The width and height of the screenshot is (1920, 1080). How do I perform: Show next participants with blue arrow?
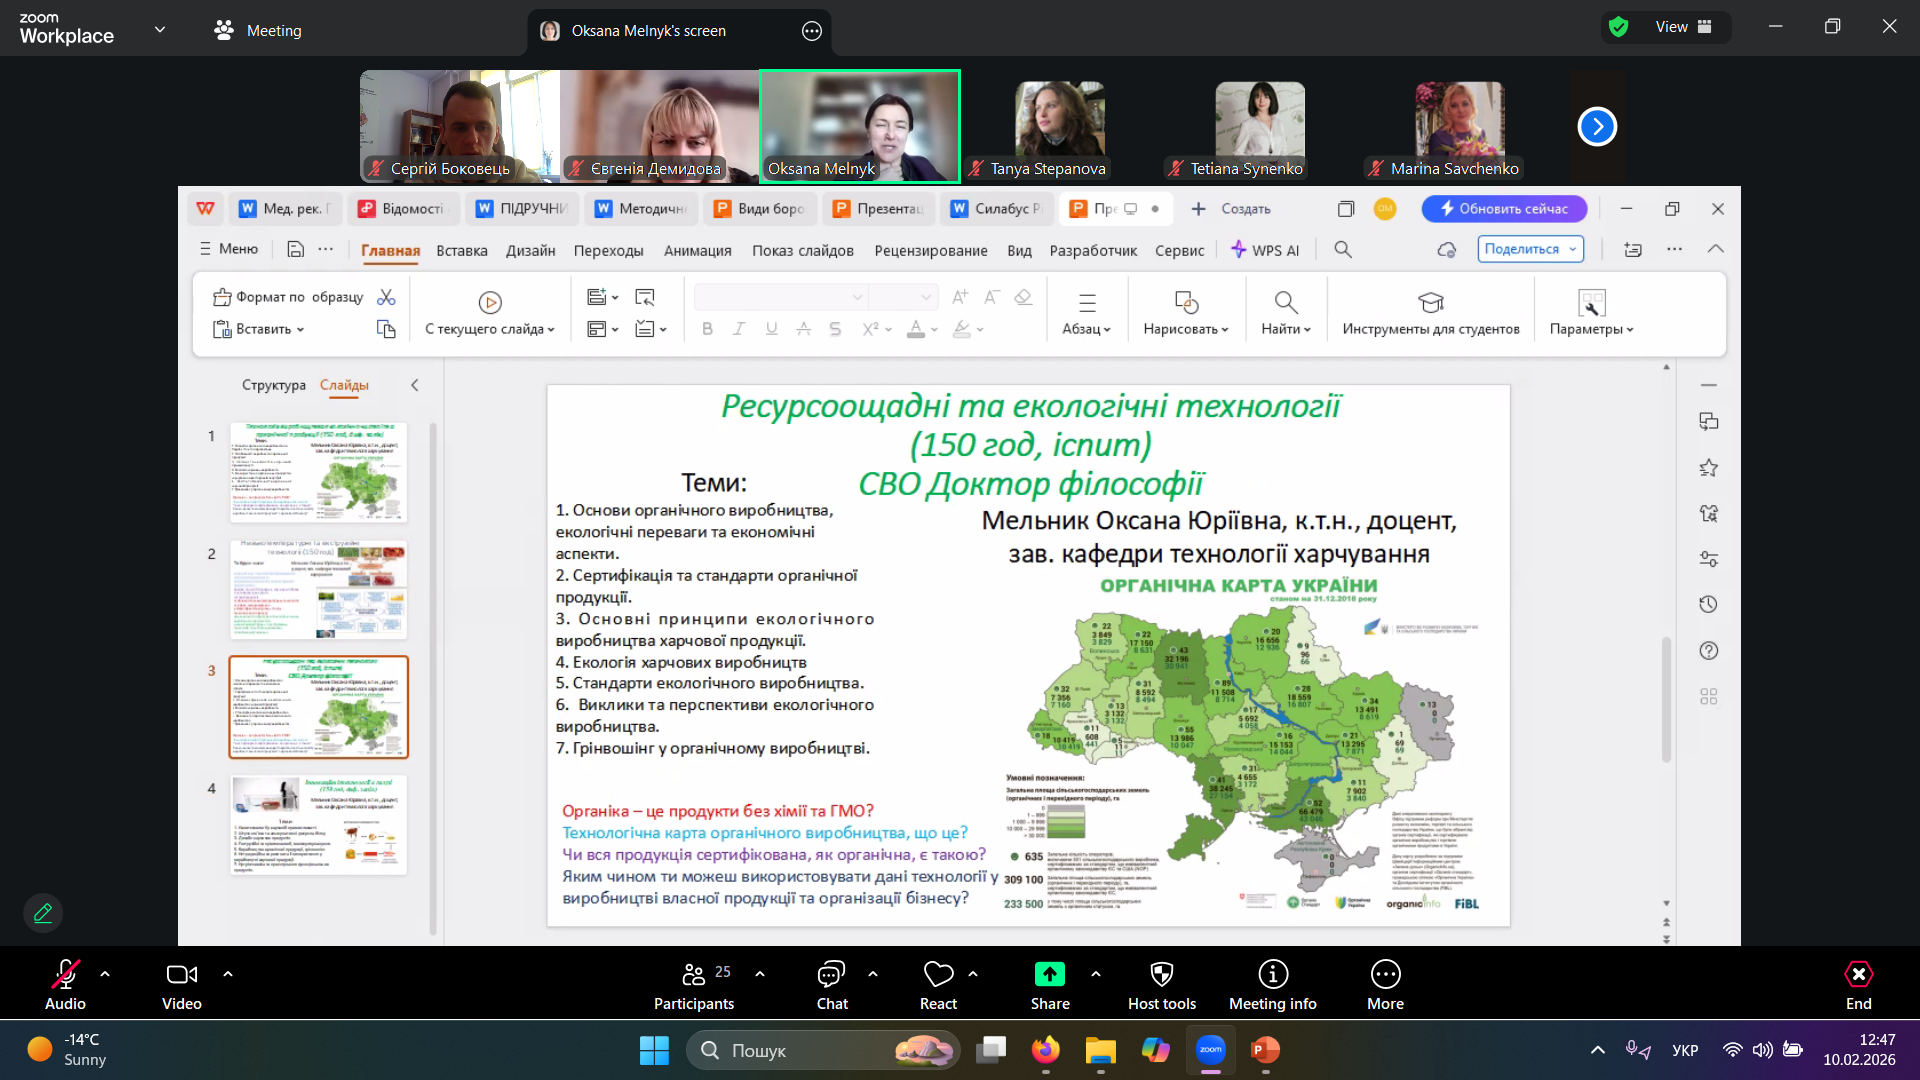click(1596, 126)
